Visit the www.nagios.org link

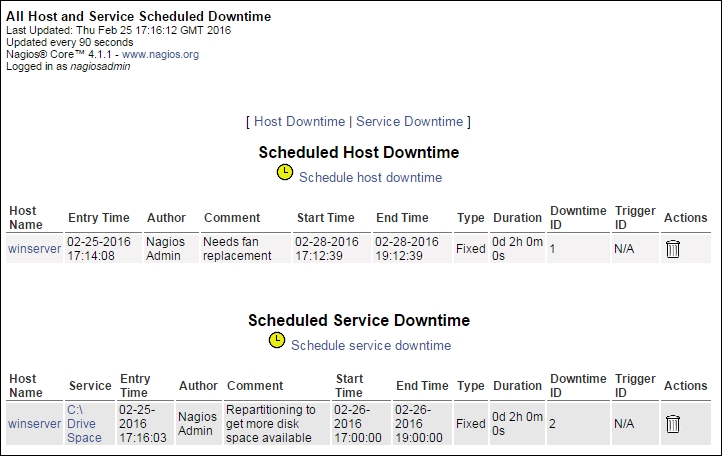click(160, 54)
